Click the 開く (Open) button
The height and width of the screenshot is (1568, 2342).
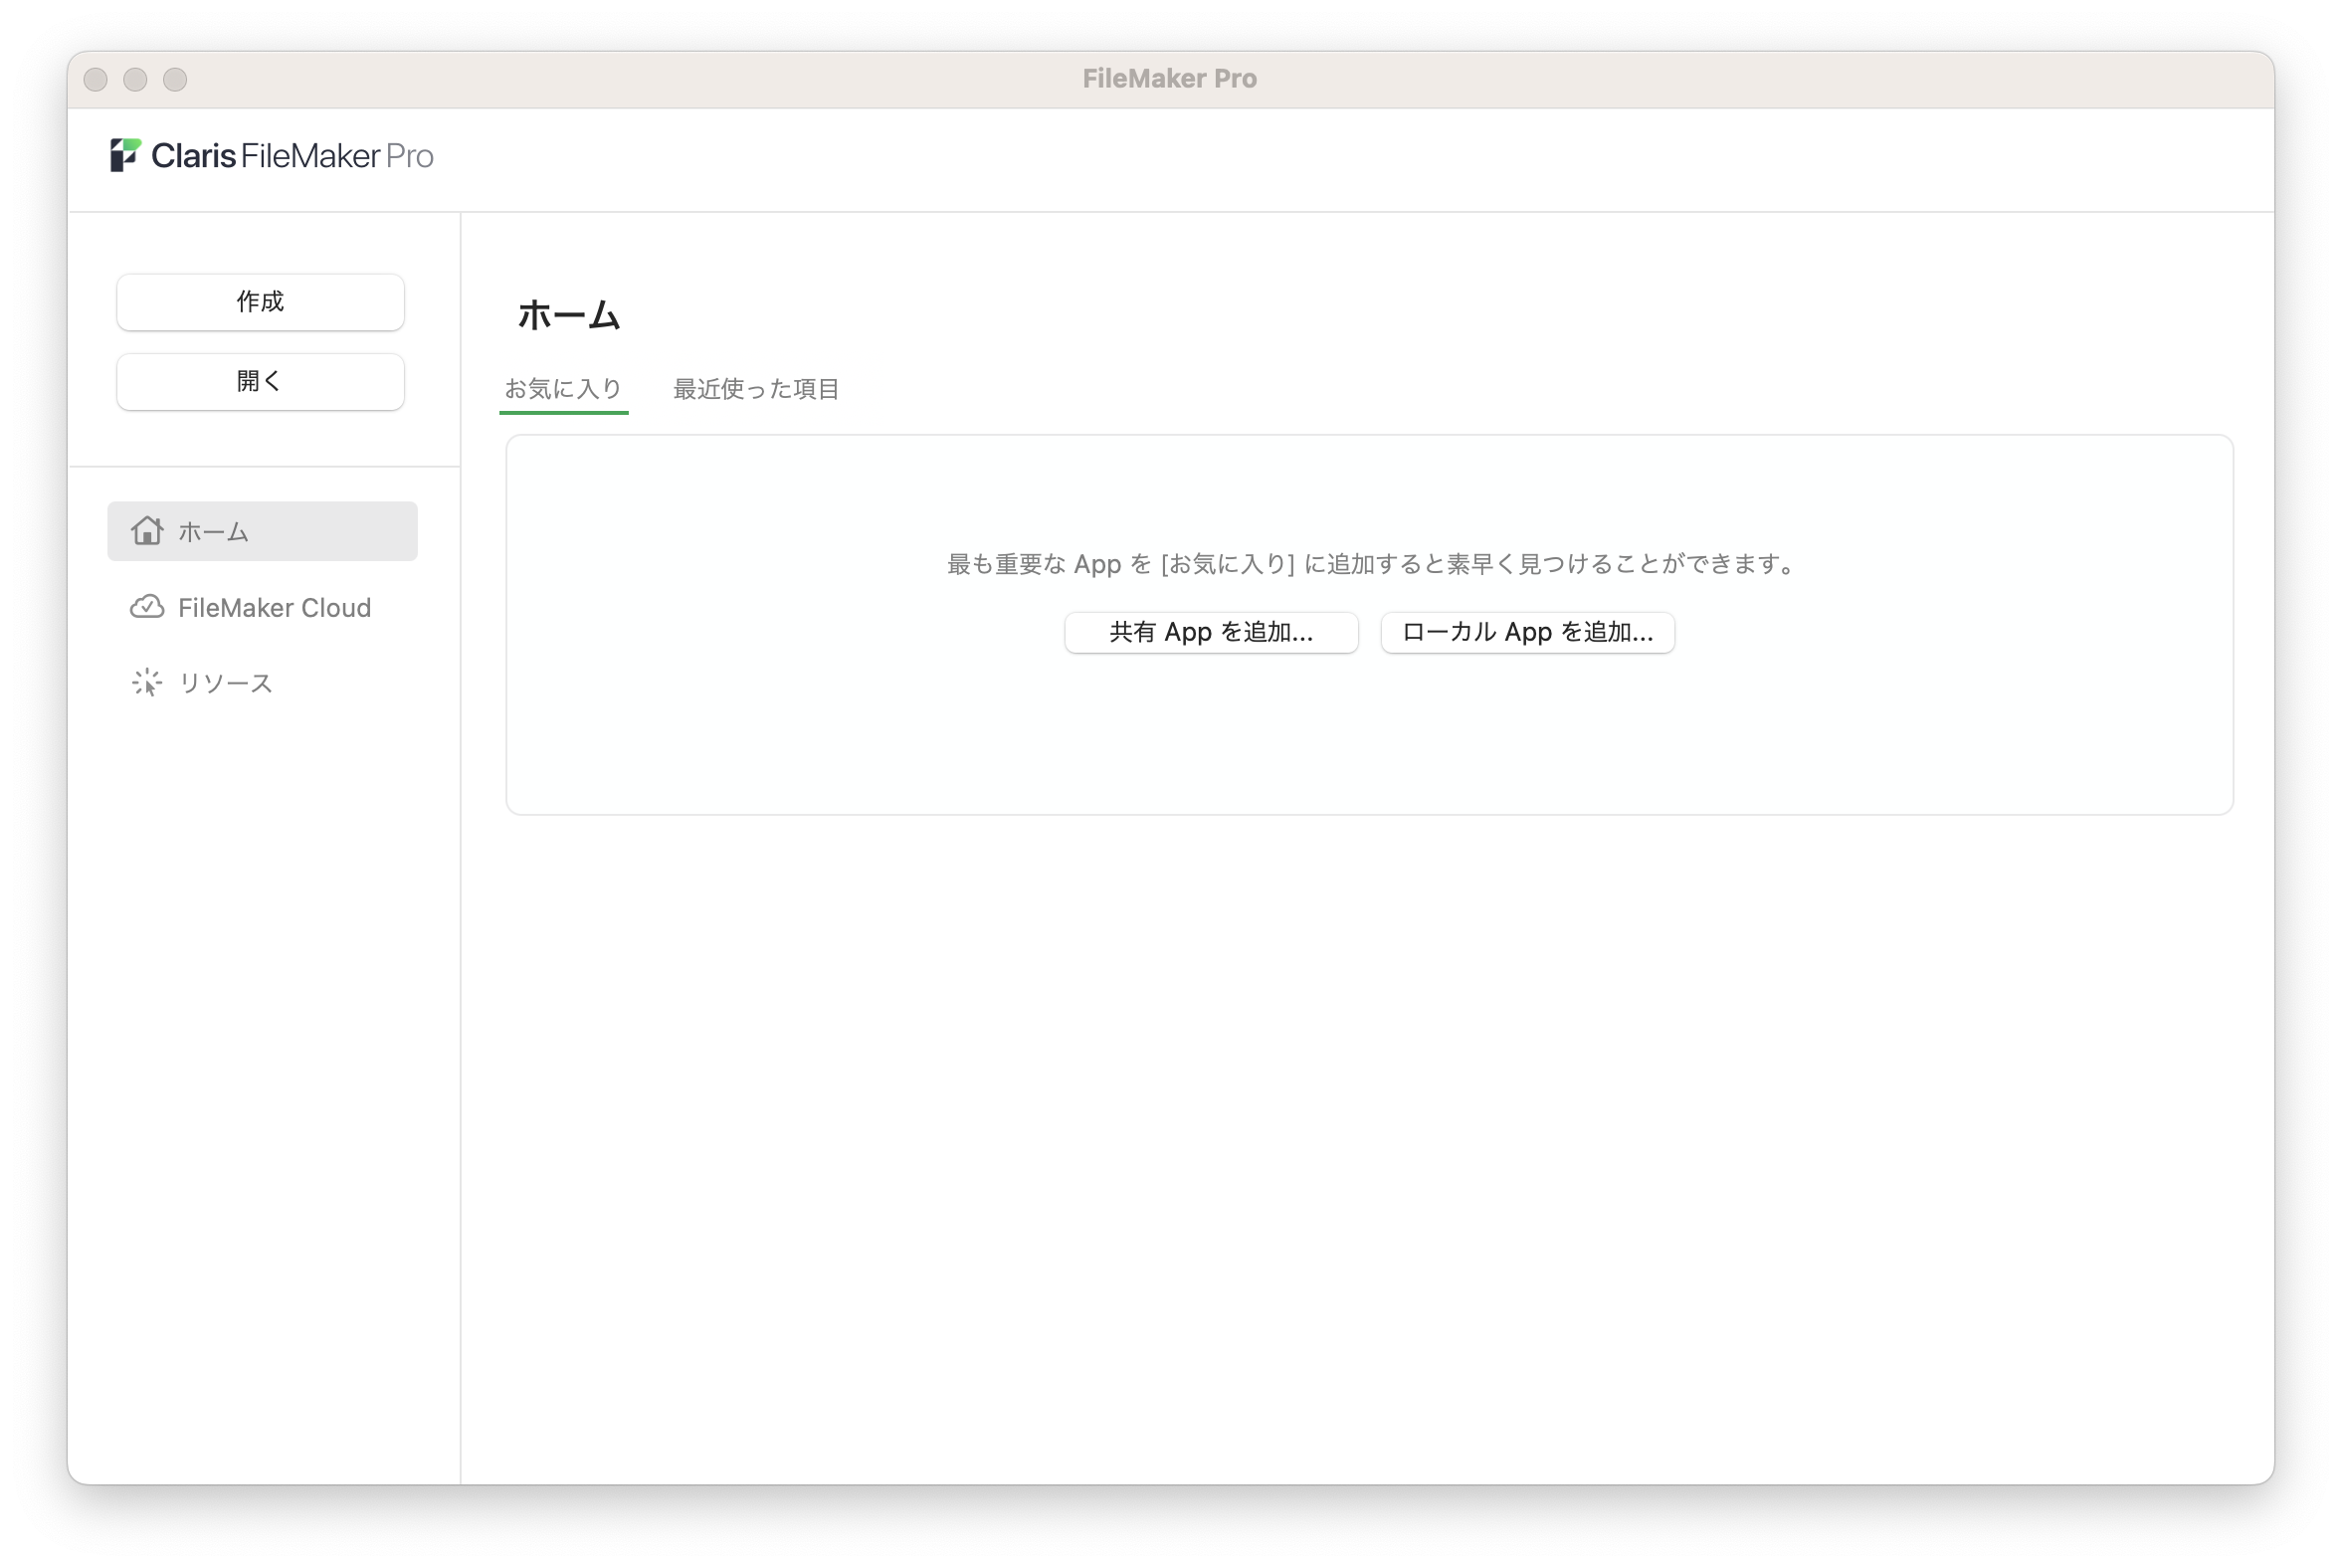click(x=260, y=382)
